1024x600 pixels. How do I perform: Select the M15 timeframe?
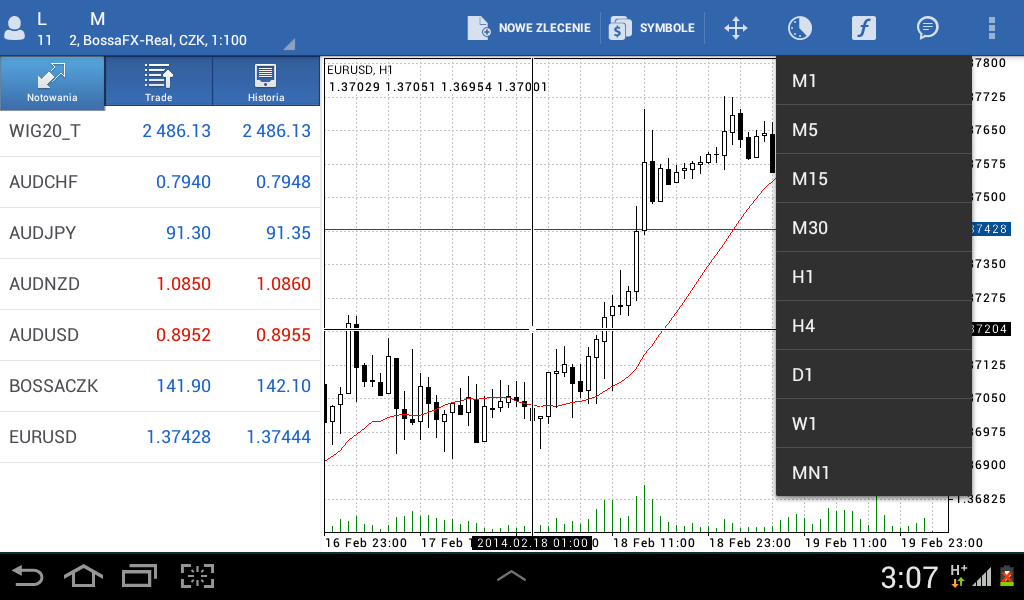pyautogui.click(x=873, y=179)
